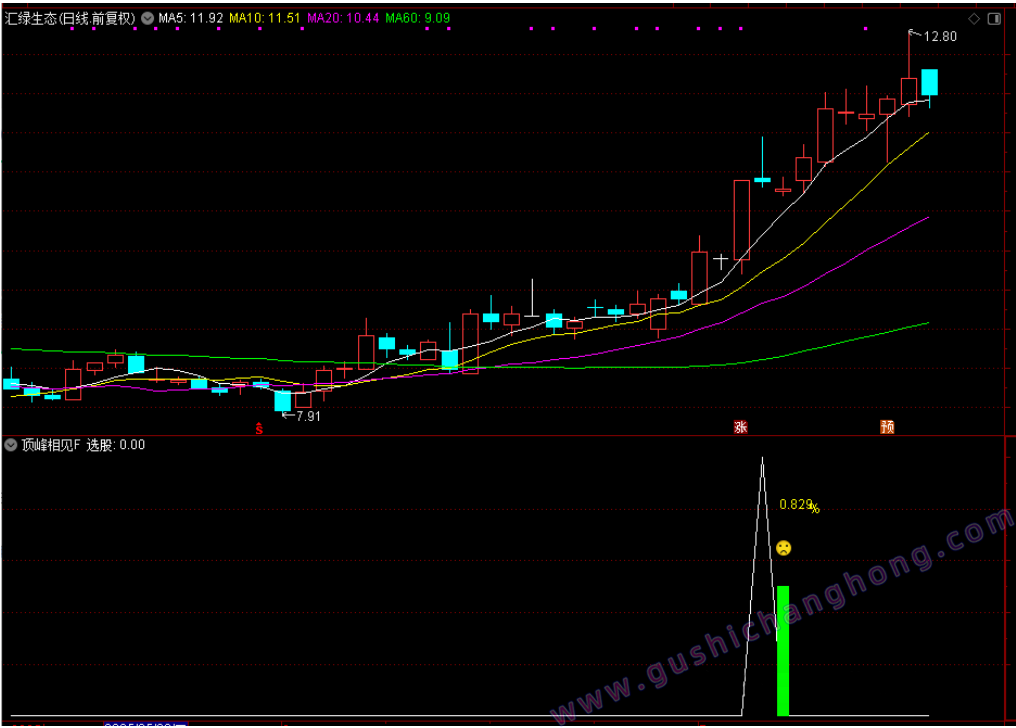Viewport: 1016px width, 728px height.
Task: Select the MA60: 9.09 indicator label
Action: click(418, 18)
